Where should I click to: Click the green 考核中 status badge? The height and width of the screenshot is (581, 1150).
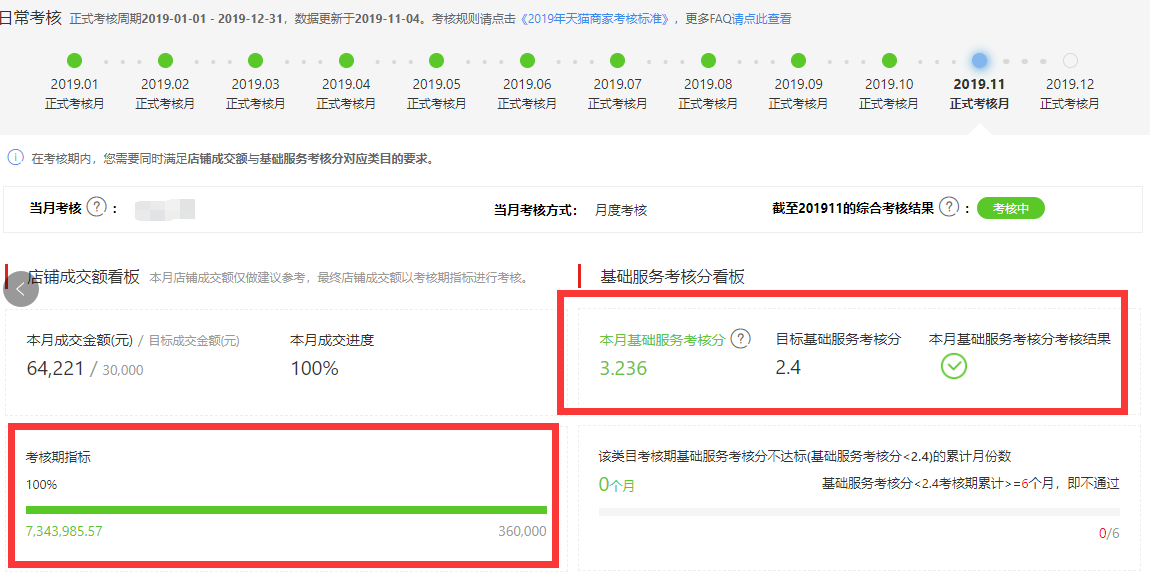(x=1011, y=208)
